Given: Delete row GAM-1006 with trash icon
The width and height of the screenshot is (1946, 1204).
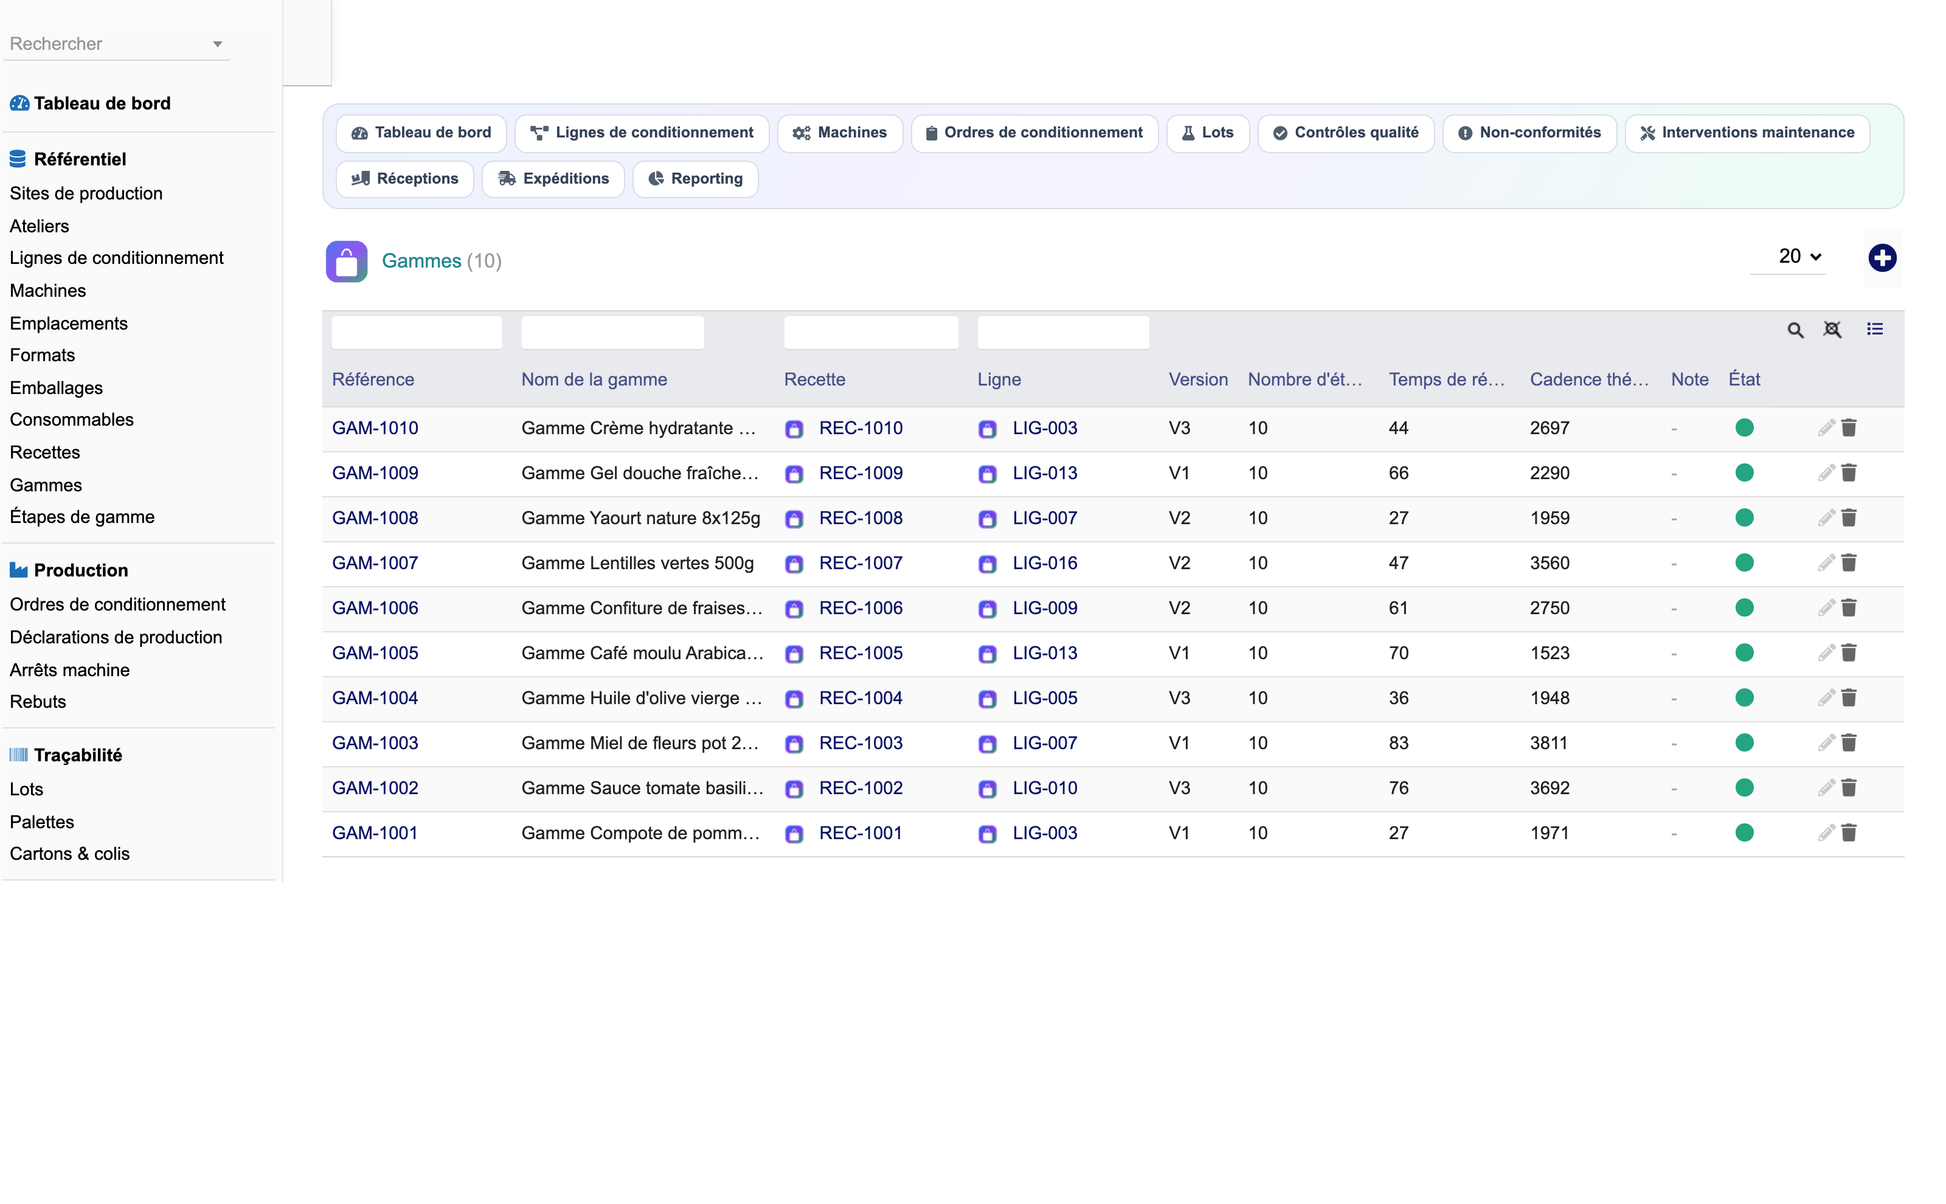Looking at the screenshot, I should coord(1849,608).
